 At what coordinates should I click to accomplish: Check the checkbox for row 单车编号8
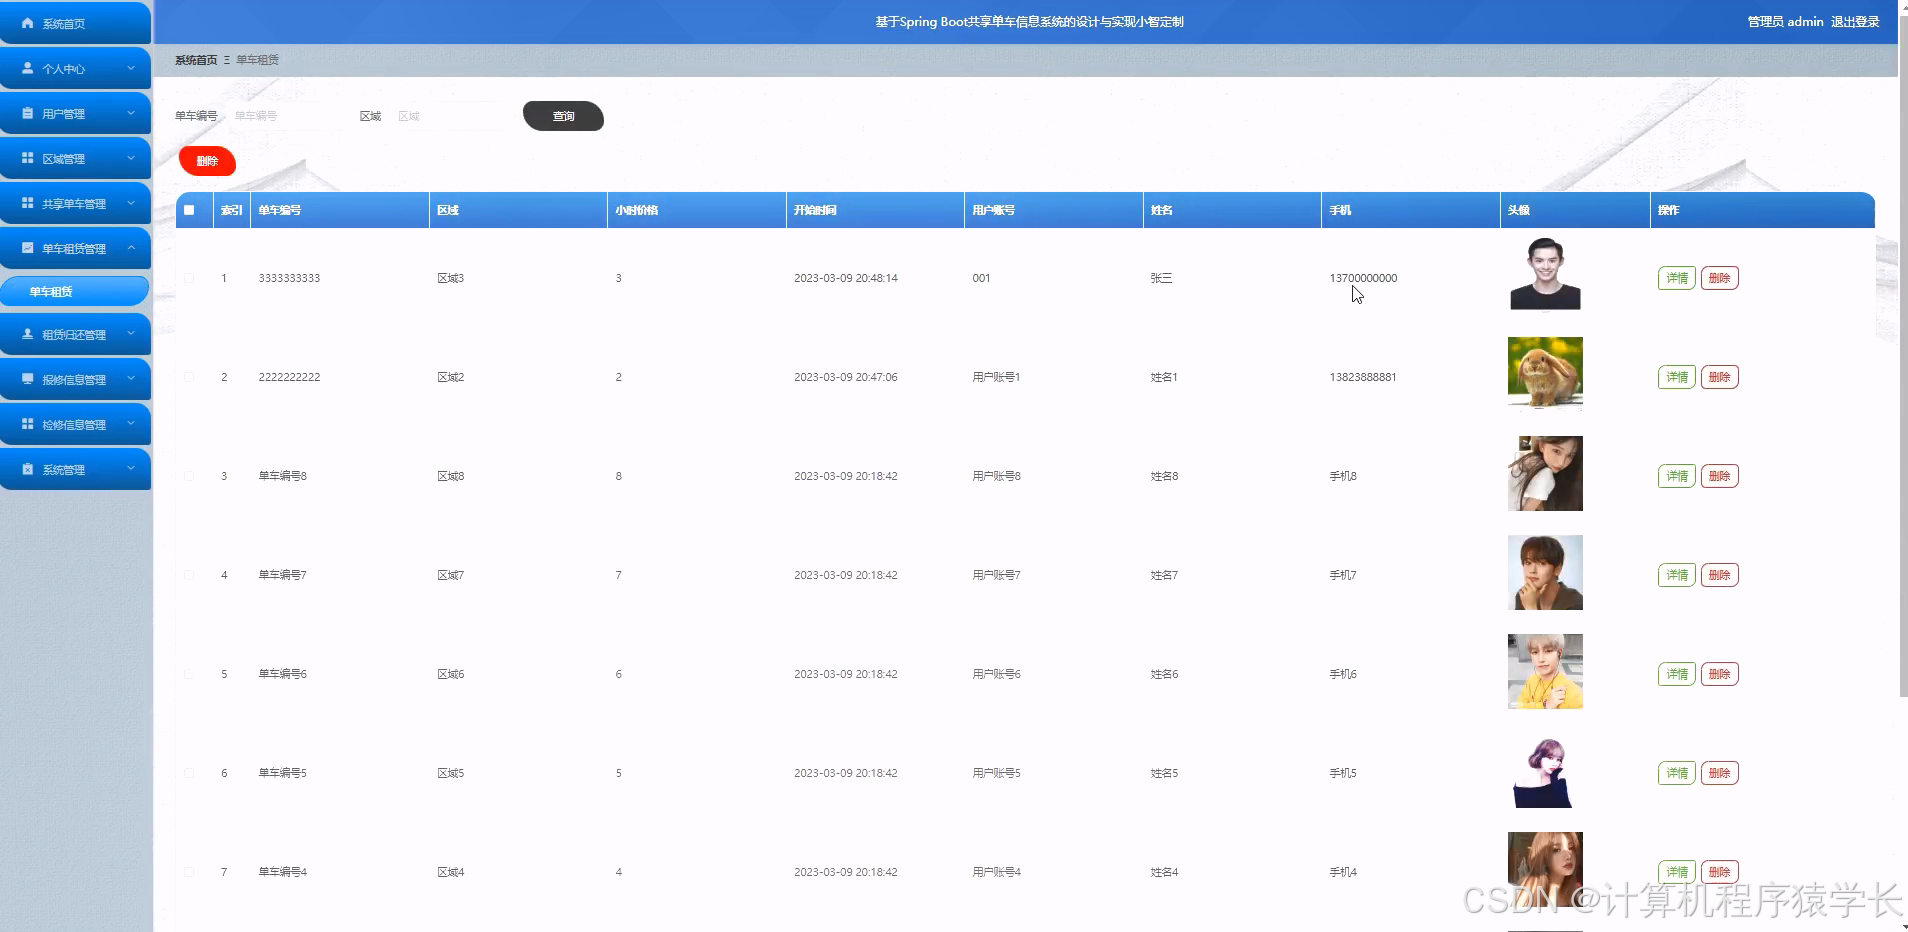tap(189, 476)
